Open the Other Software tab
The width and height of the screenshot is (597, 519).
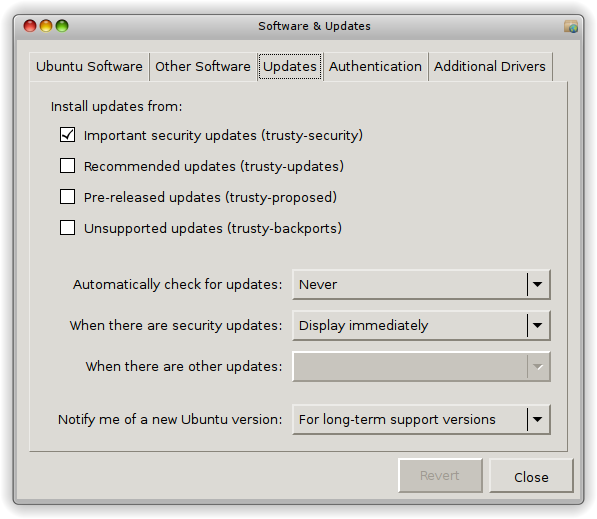point(203,67)
